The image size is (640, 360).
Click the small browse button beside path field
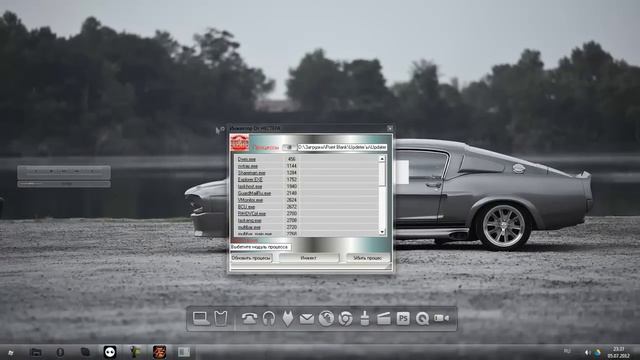pos(289,147)
